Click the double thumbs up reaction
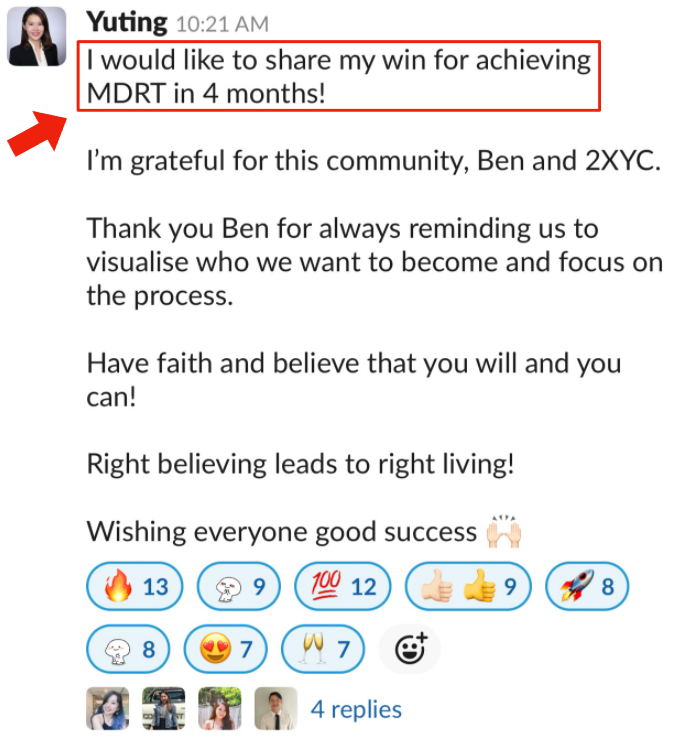The image size is (675, 741). click(x=468, y=586)
